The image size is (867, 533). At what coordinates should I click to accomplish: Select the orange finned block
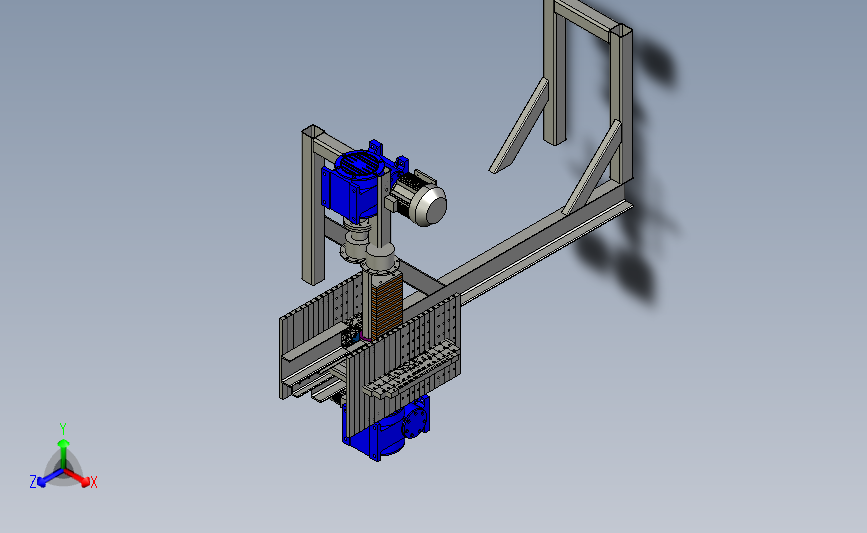(387, 306)
